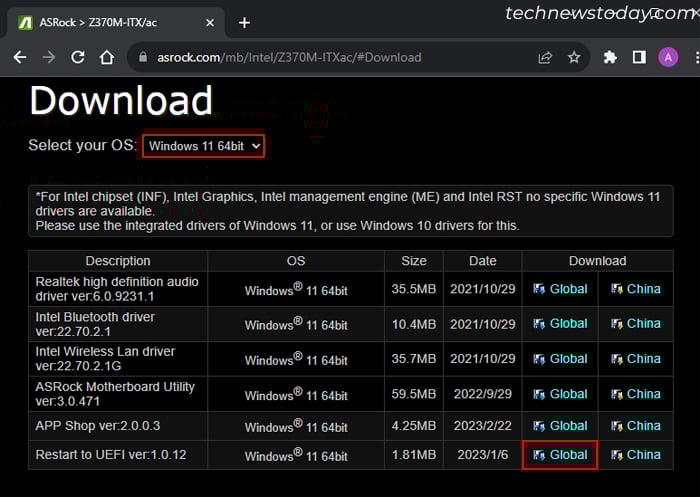
Task: Click the 1.81MB size cell
Action: [414, 455]
